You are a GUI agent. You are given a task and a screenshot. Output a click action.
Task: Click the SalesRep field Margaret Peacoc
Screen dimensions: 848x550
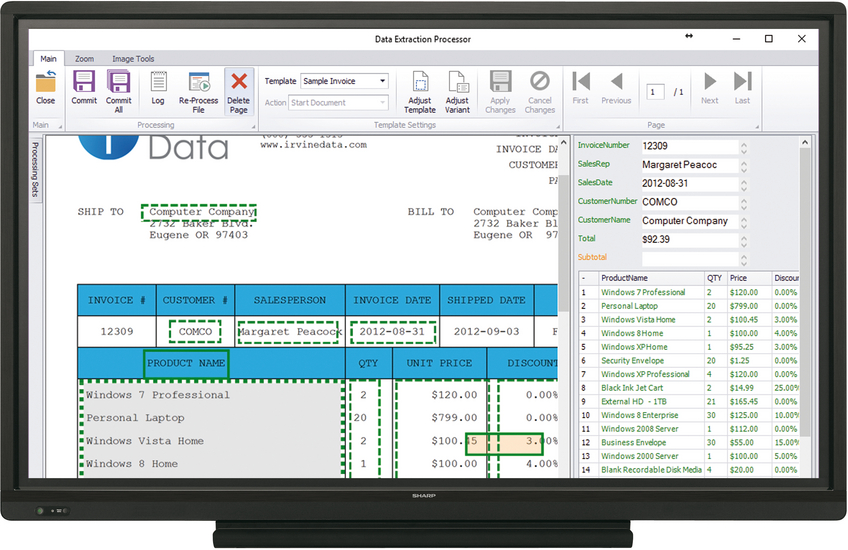[690, 165]
